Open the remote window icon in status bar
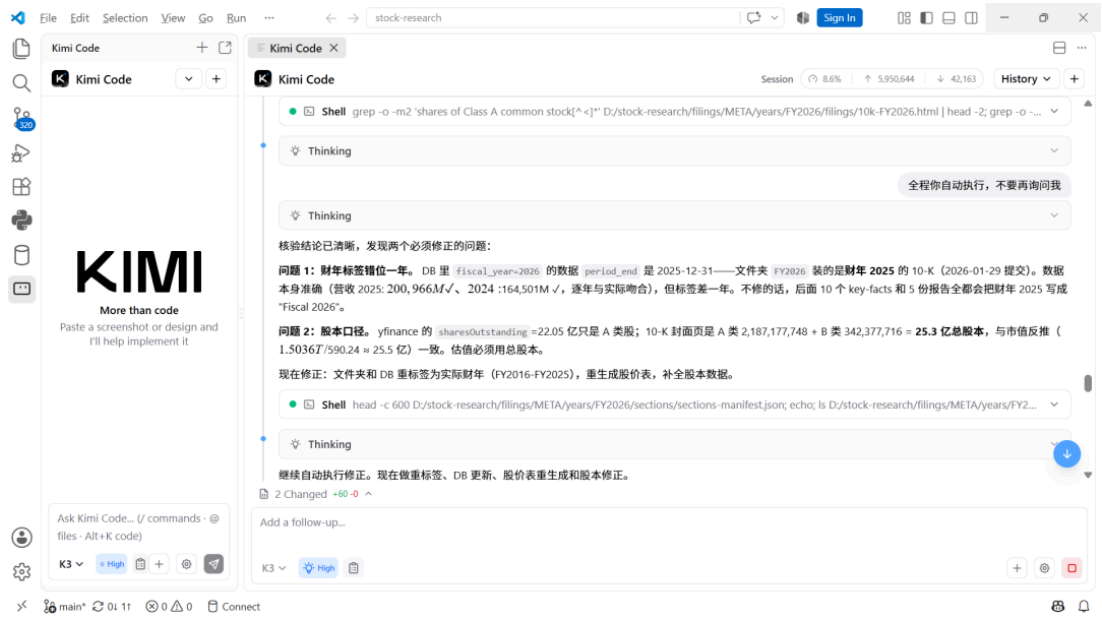Screen dimensions: 1102x621 click(x=22, y=606)
